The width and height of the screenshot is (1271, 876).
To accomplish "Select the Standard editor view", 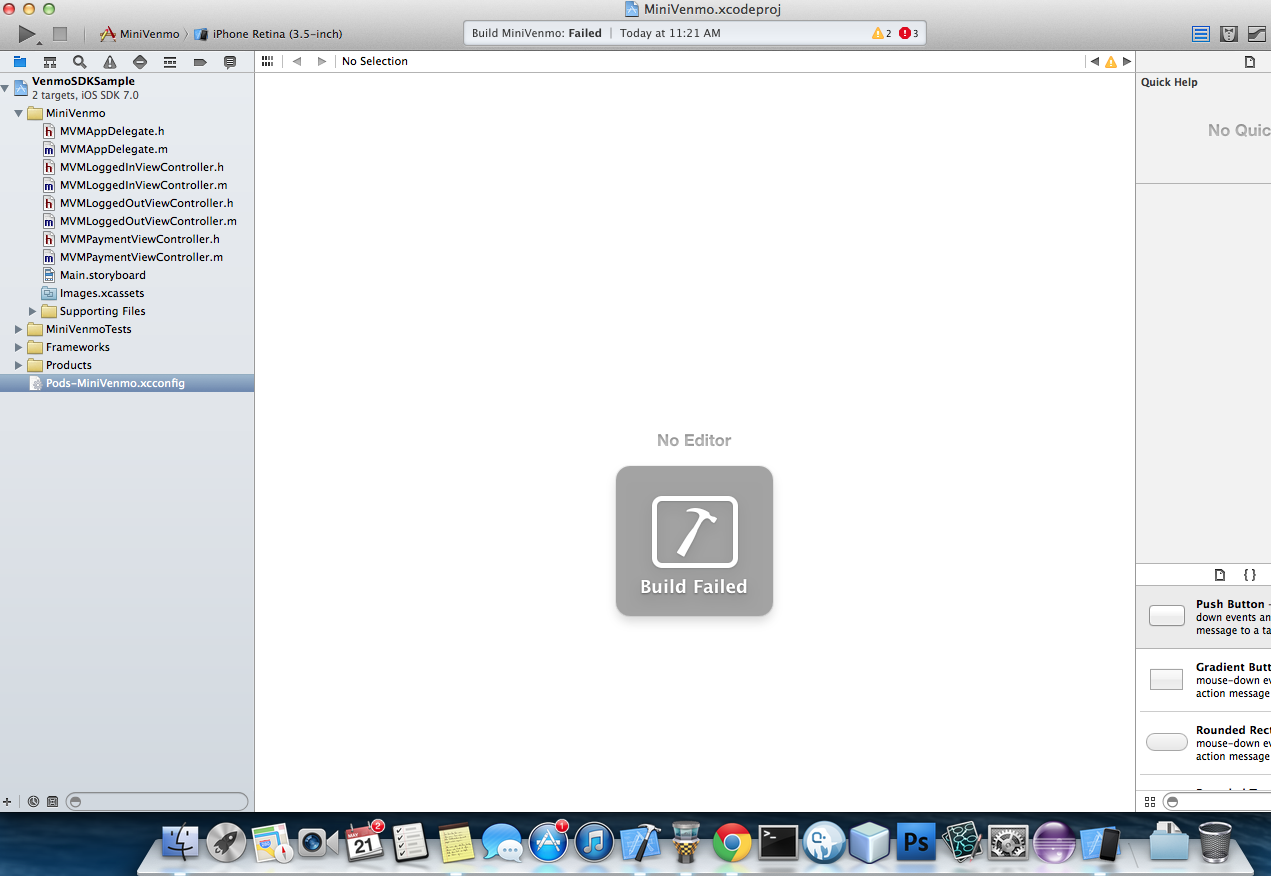I will (1201, 34).
